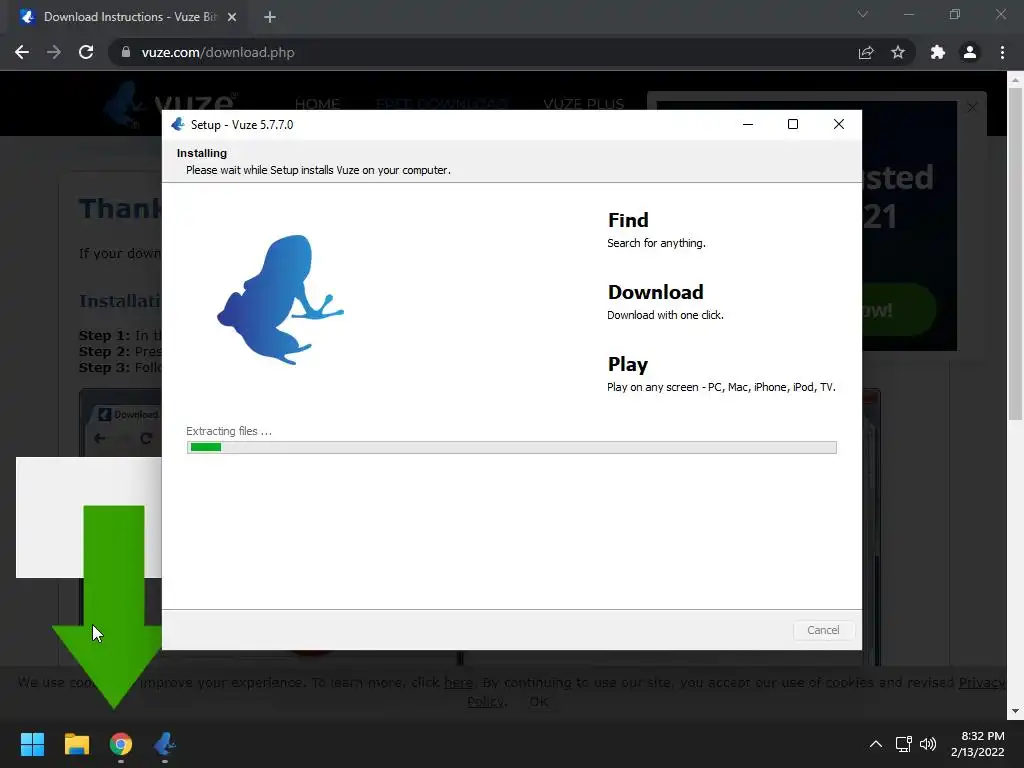Viewport: 1024px width, 768px height.
Task: Click the Play heading in installer
Action: point(628,364)
